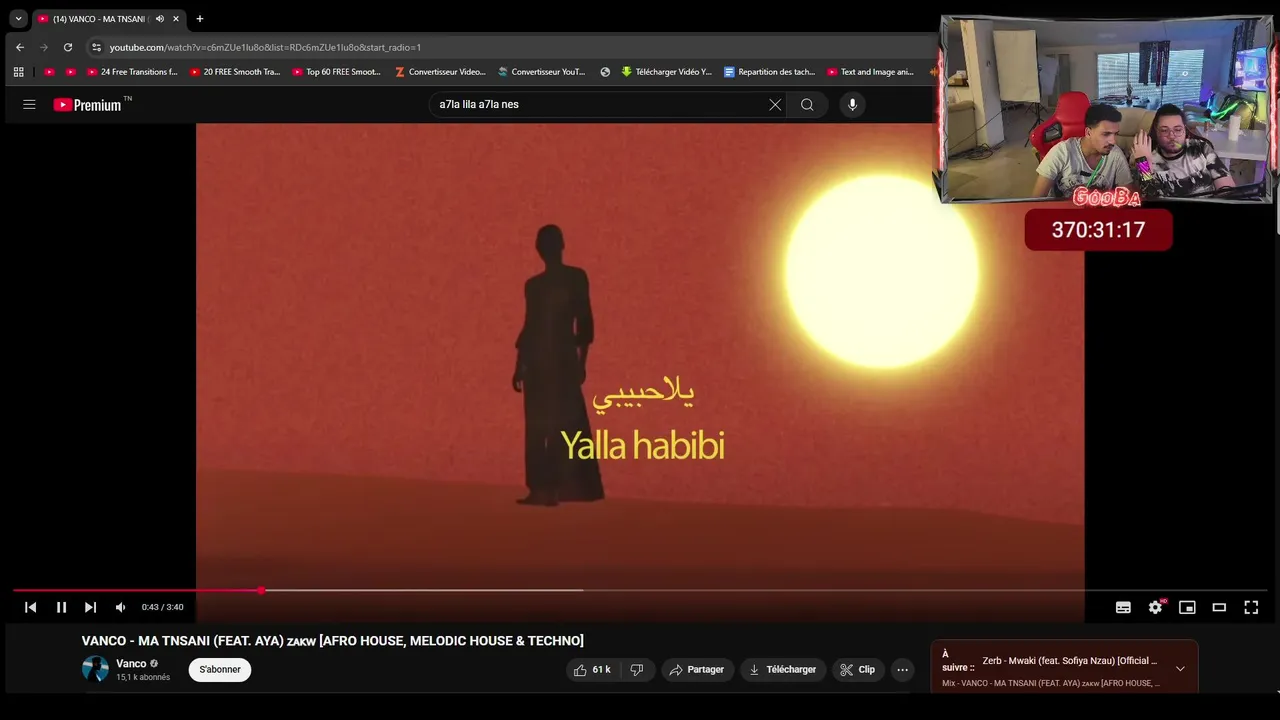Open the 'Repartition des tach...' bookmark
Image resolution: width=1280 pixels, height=720 pixels.
click(x=769, y=72)
